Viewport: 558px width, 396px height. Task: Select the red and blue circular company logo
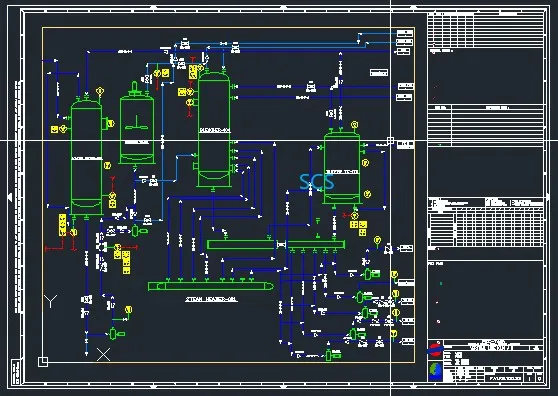pos(435,349)
